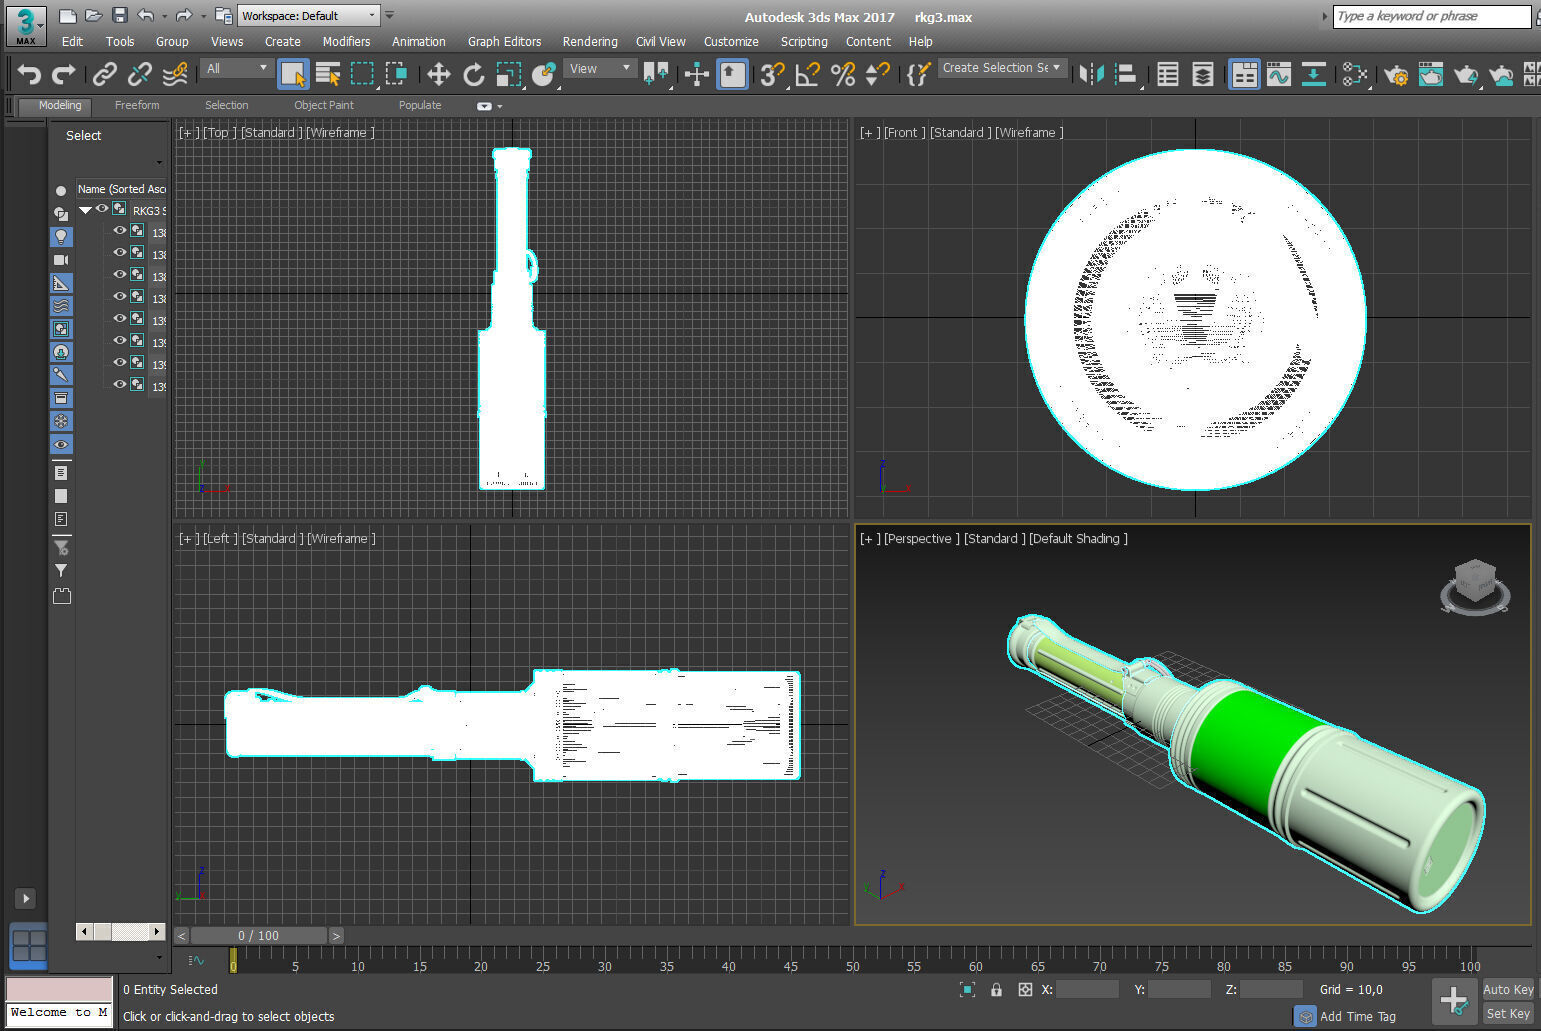
Task: Expand the Redo history dropdown arrow
Action: click(203, 16)
